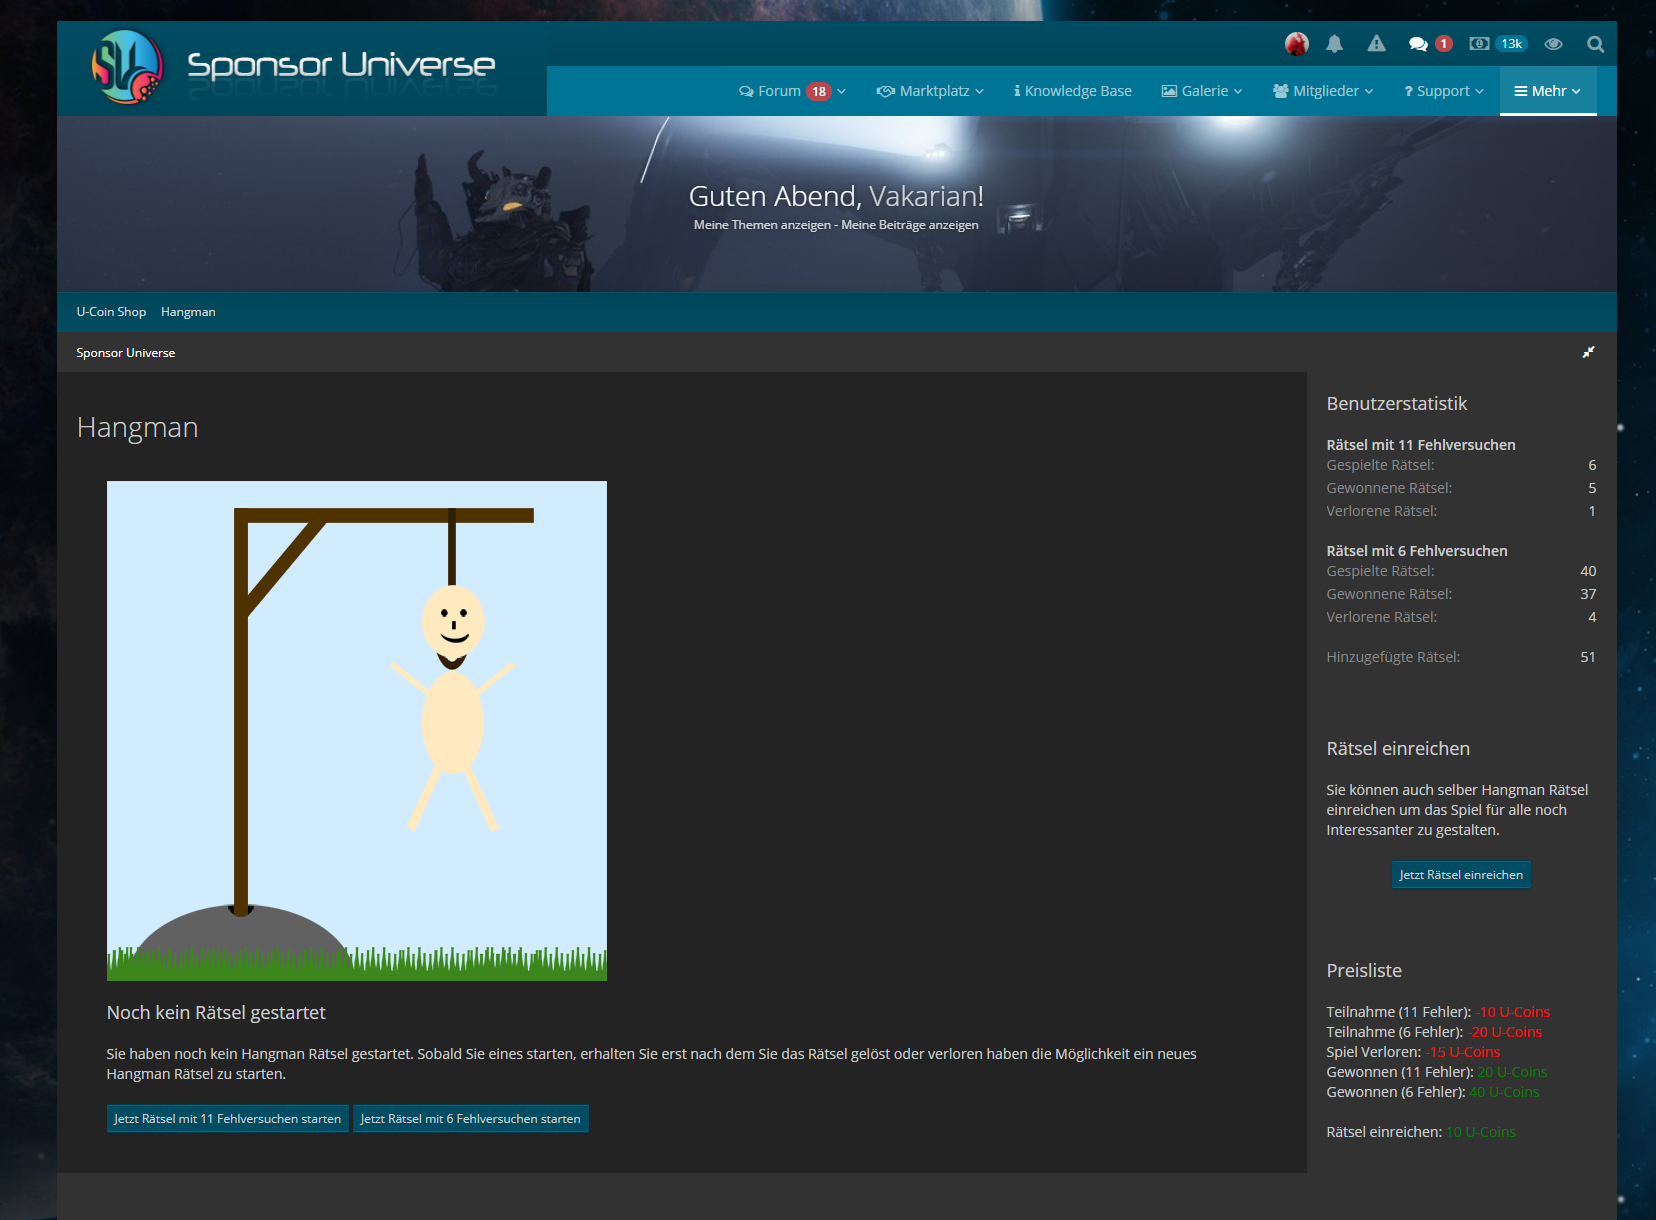Click the warning triangle icon
This screenshot has width=1656, height=1220.
point(1376,44)
